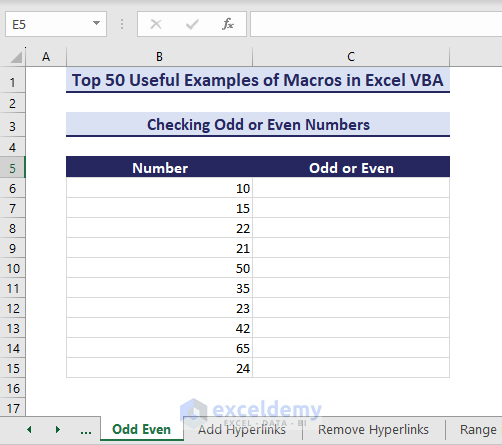
Task: Select row 11 header
Action: (12, 289)
